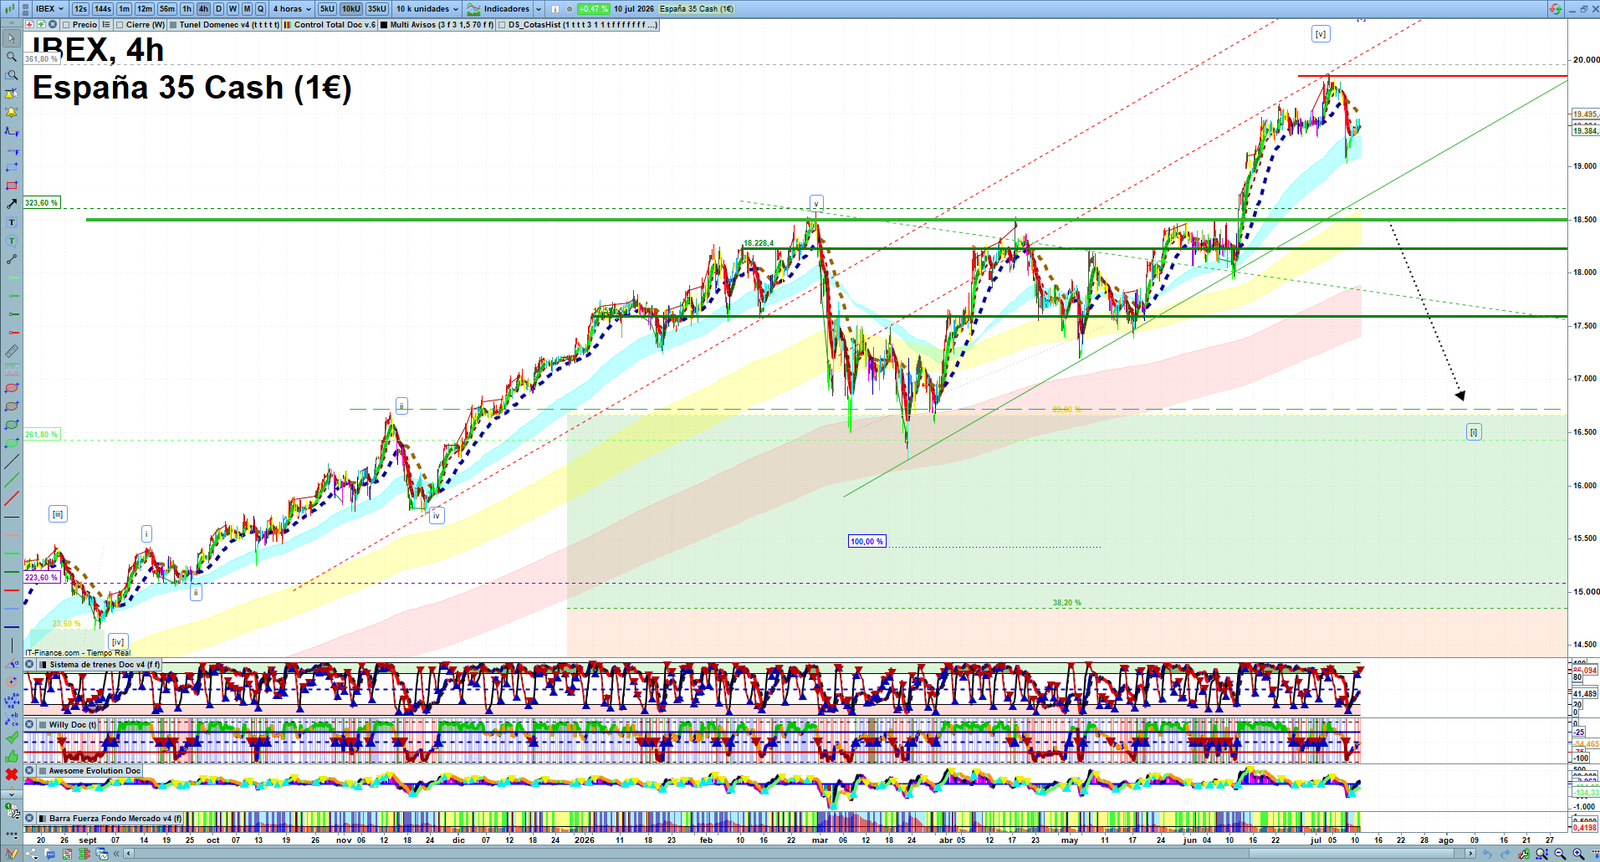
Task: Select the yellow bell alert tool
Action: click(12, 112)
